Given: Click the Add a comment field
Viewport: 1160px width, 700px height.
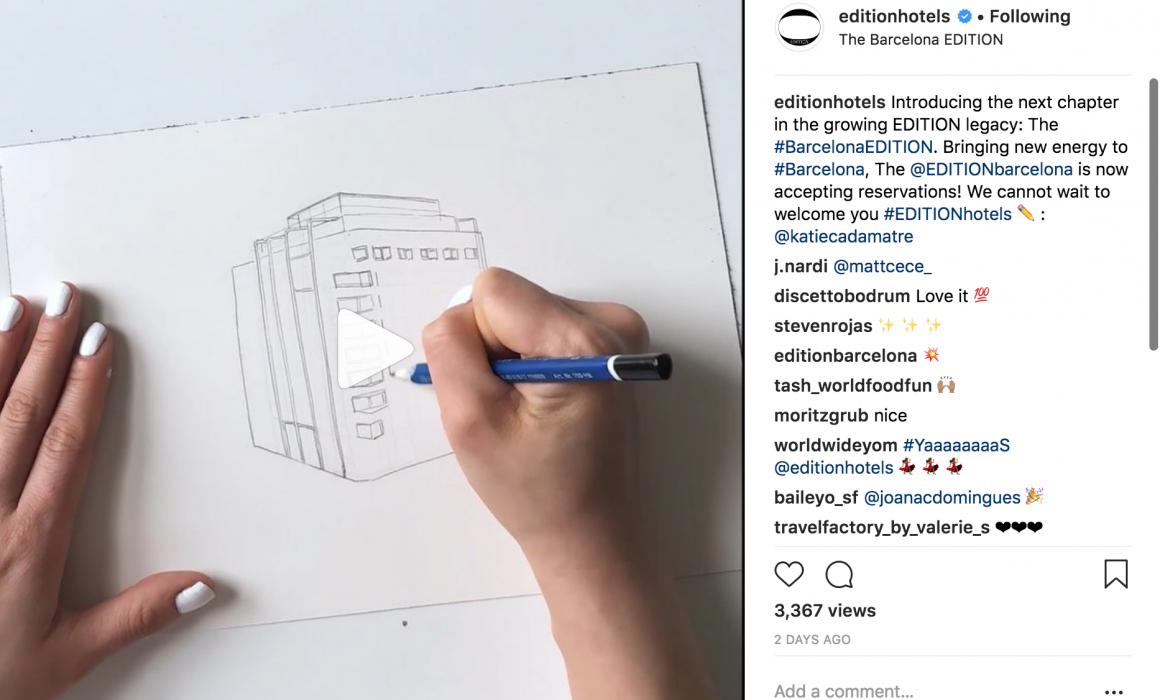Looking at the screenshot, I should [932, 691].
